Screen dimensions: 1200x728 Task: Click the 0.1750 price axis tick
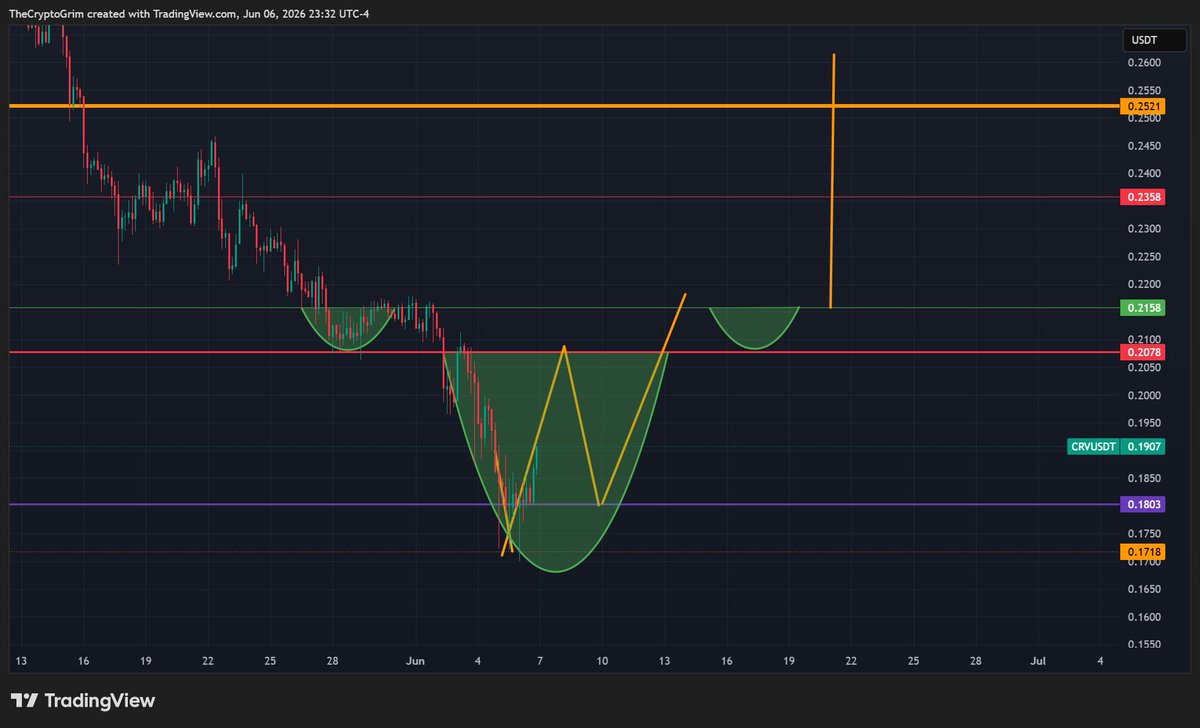(x=1144, y=534)
